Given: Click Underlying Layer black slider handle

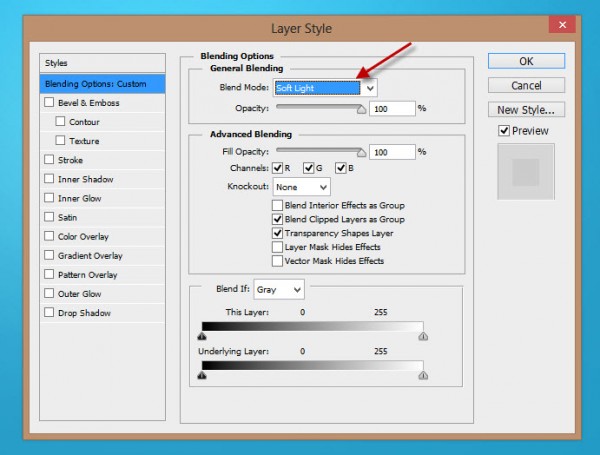Looking at the screenshot, I should [203, 375].
